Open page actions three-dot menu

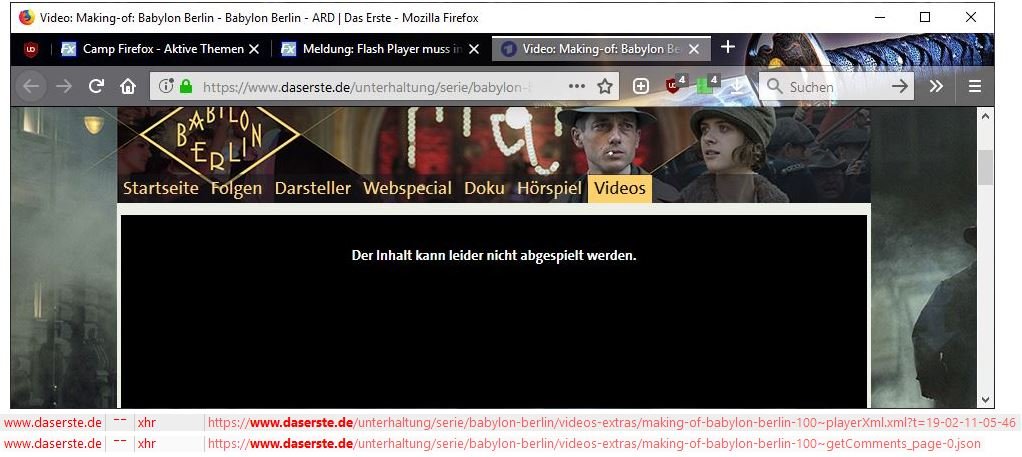coord(577,86)
